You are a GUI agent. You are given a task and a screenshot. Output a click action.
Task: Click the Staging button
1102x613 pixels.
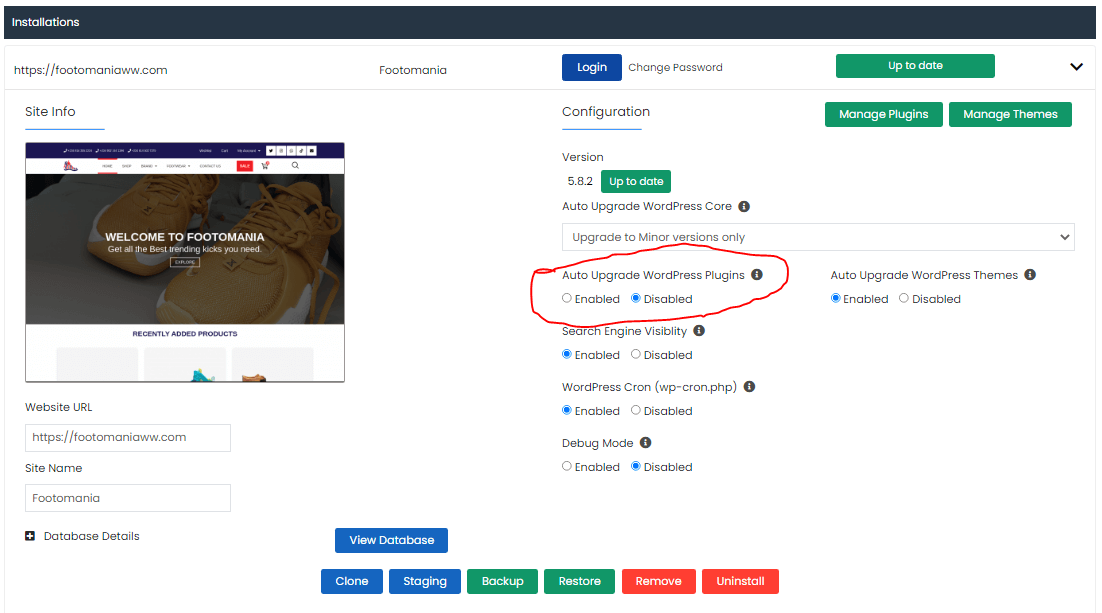click(425, 581)
